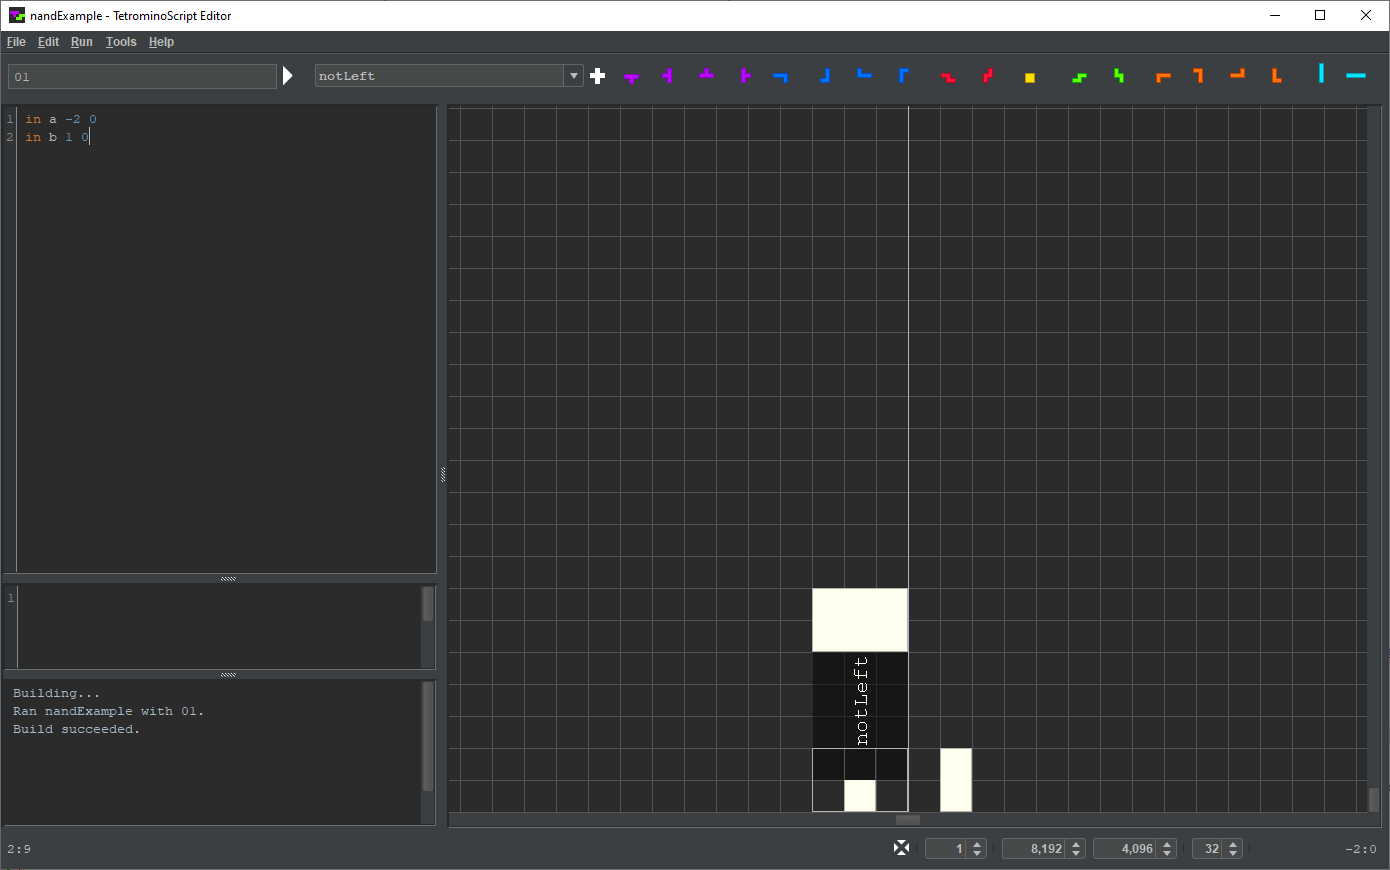Select the vertical red Z tetromino

tap(988, 76)
